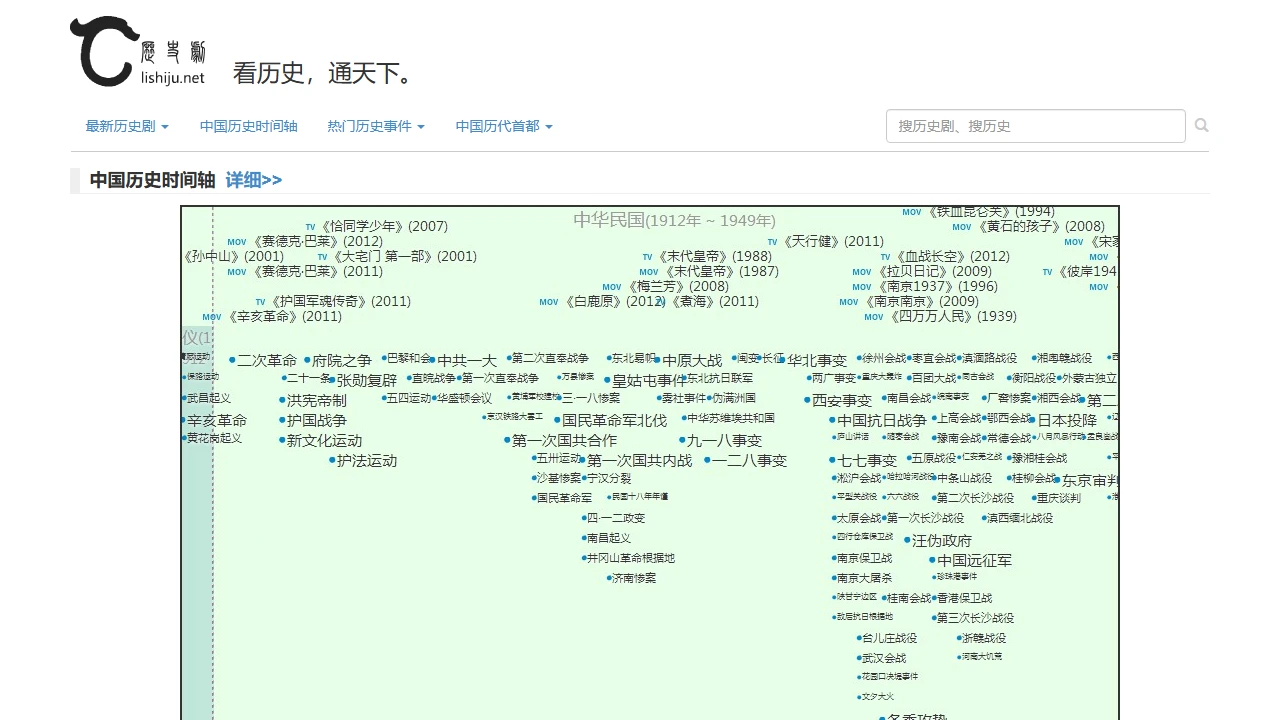
Task: Click the MOV icon beside 《辛亥革命》(2011)
Action: 212,316
